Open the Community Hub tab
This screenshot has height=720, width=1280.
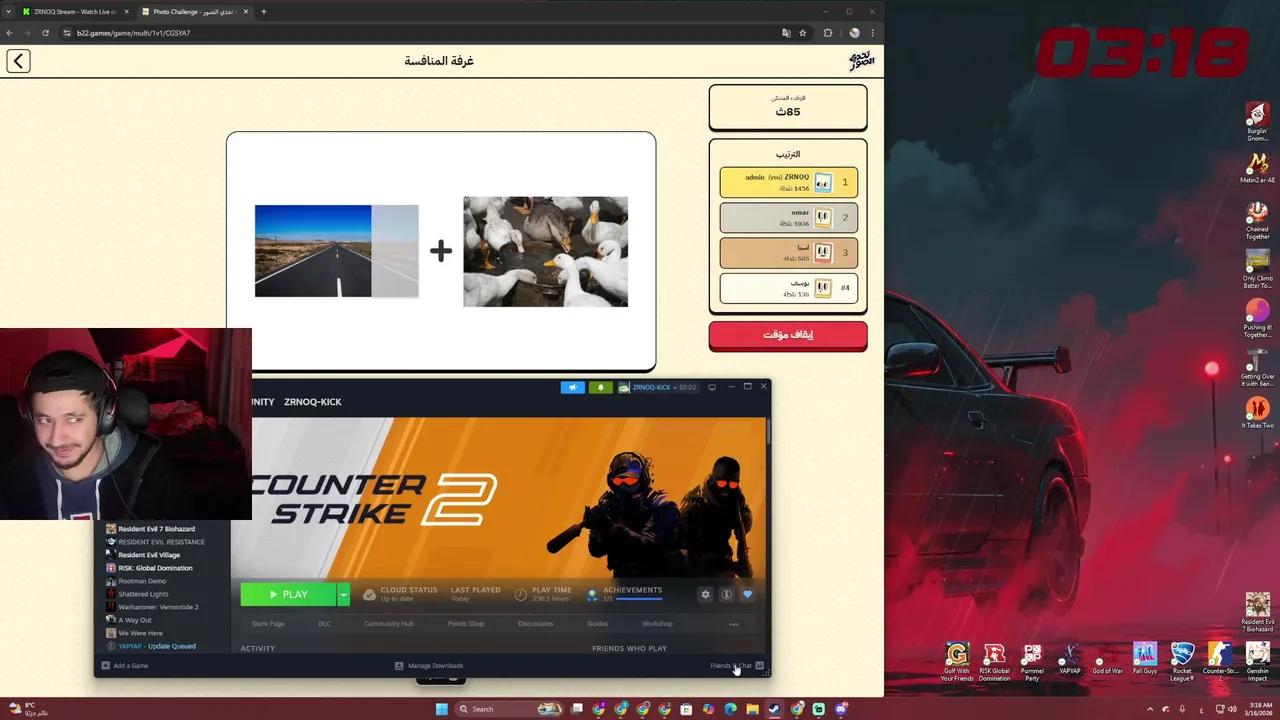pyautogui.click(x=389, y=623)
